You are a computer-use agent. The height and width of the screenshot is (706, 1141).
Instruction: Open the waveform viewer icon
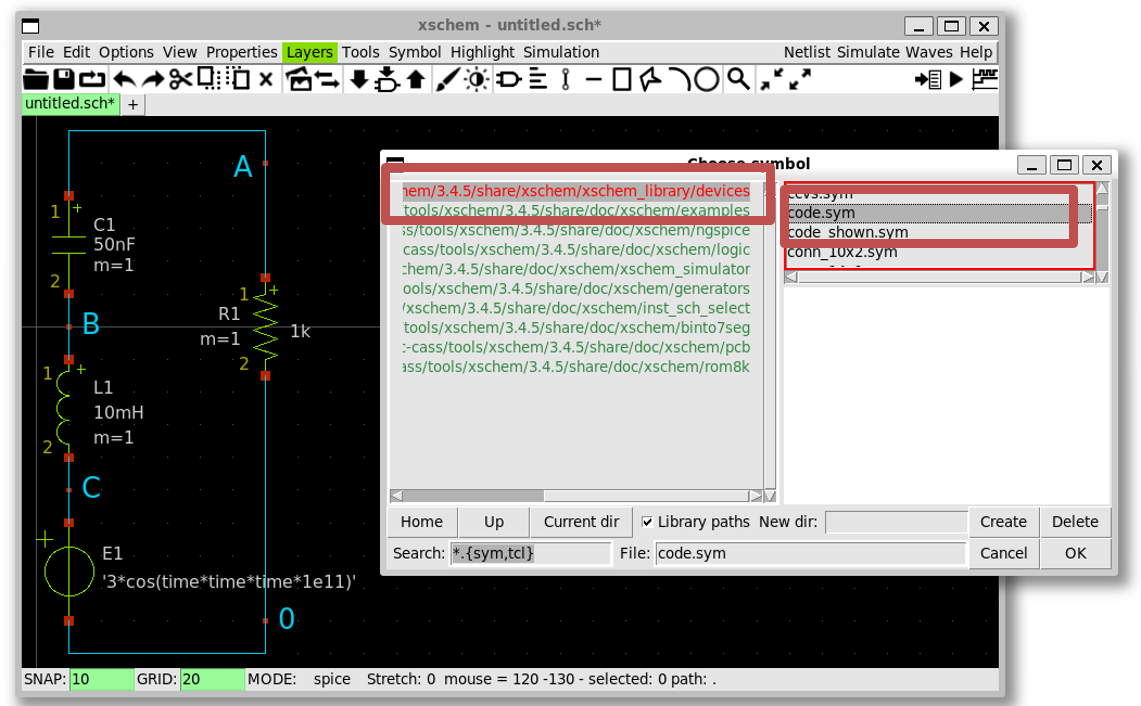985,79
